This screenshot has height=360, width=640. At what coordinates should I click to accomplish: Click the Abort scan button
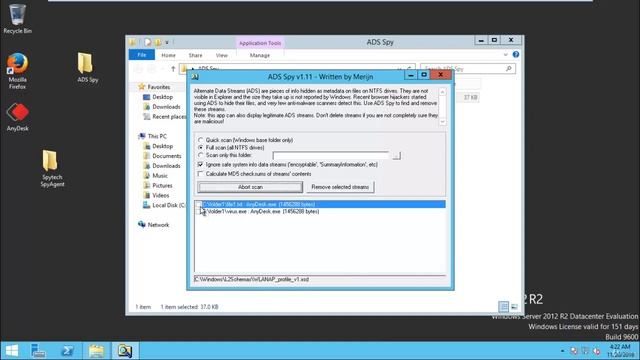click(250, 187)
